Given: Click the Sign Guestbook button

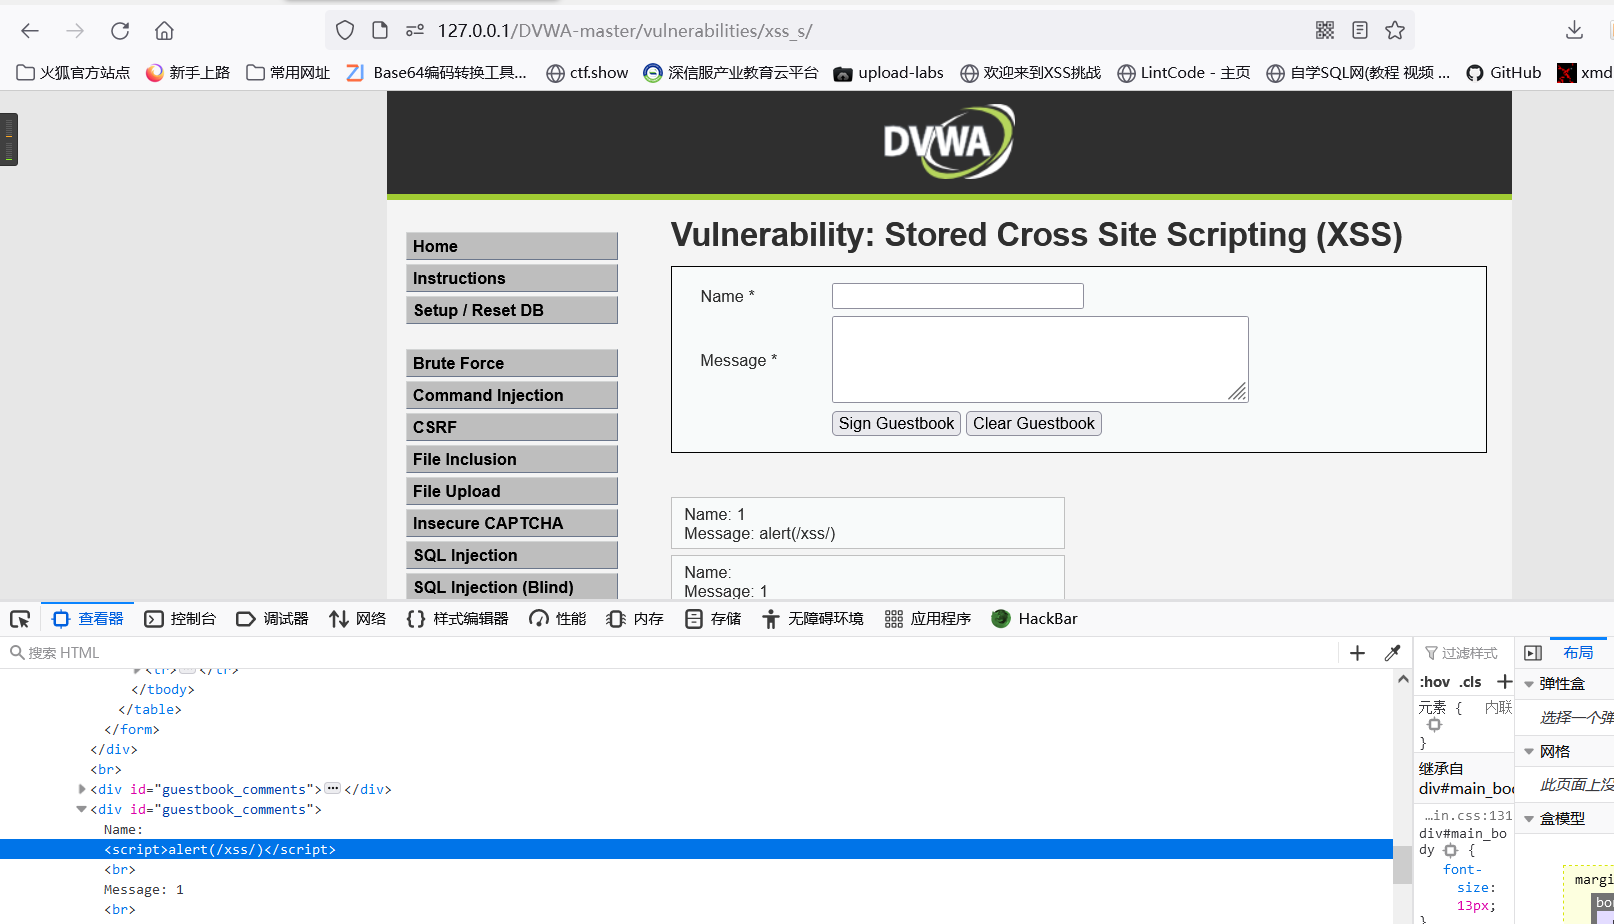Looking at the screenshot, I should pyautogui.click(x=895, y=423).
